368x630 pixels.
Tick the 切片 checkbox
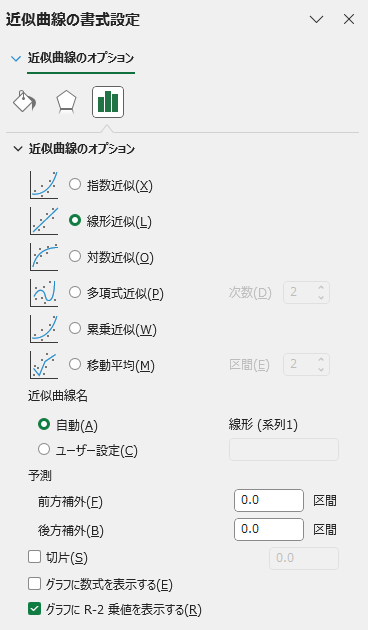(35, 557)
